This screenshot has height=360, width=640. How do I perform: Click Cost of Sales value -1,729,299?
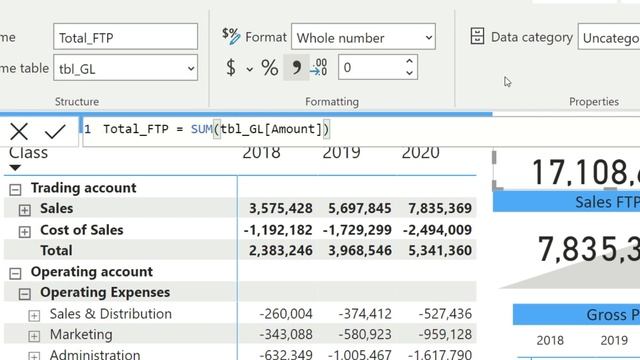(x=357, y=230)
